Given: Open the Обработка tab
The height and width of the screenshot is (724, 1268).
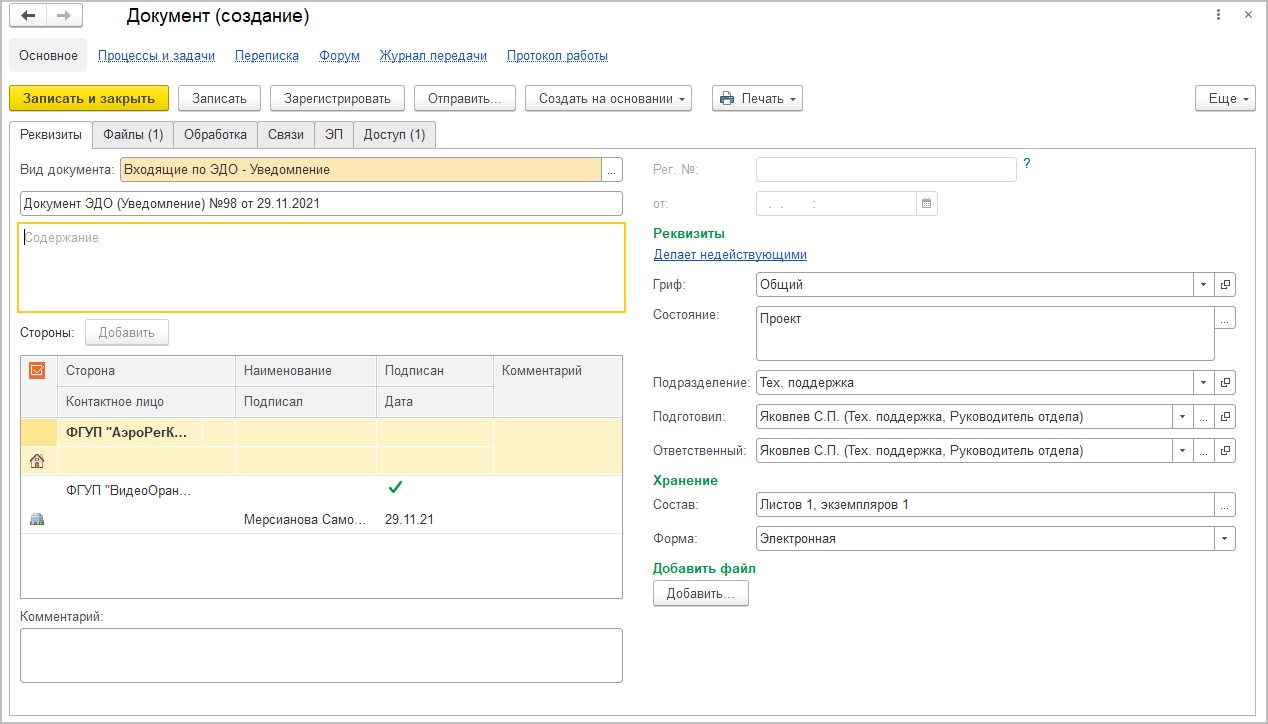Looking at the screenshot, I should click(215, 134).
